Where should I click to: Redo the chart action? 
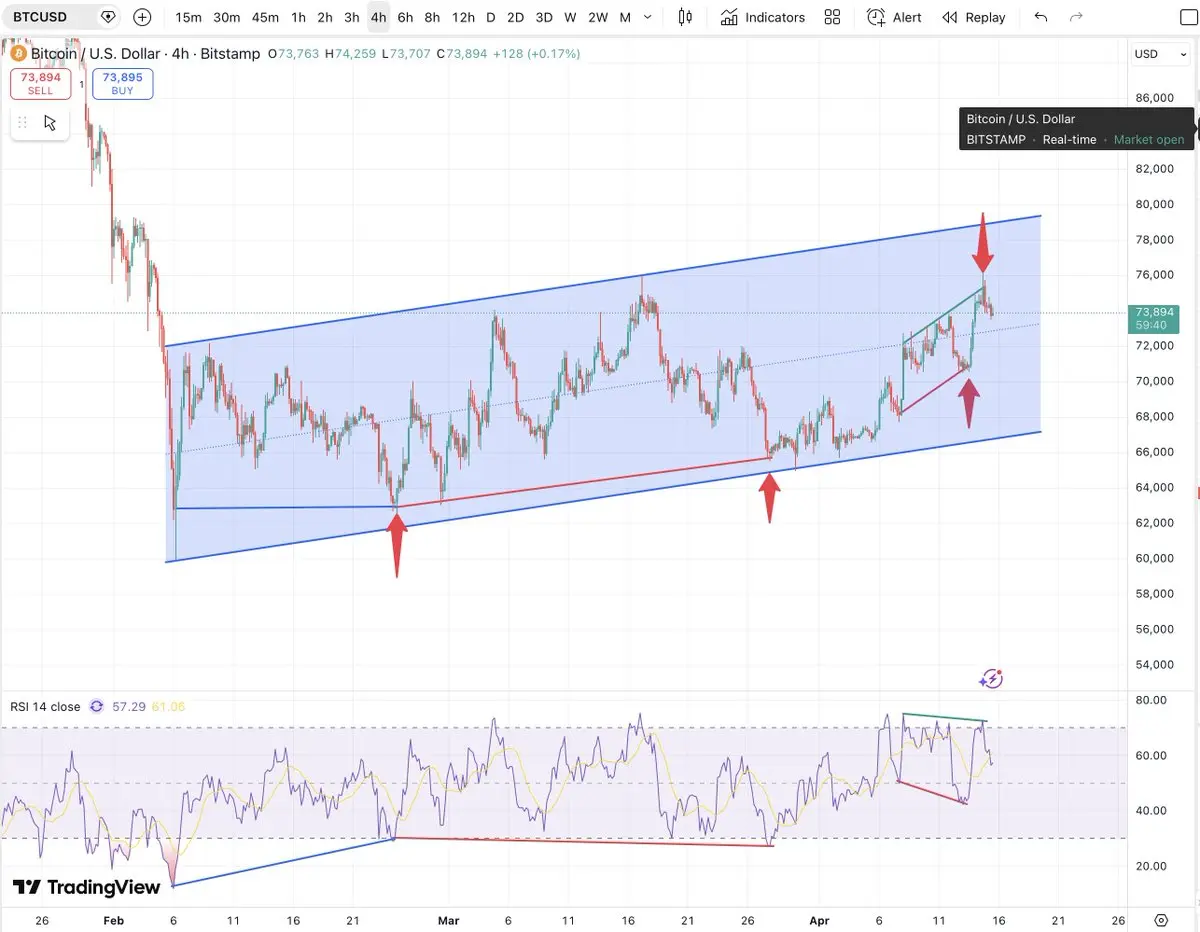(x=1076, y=17)
